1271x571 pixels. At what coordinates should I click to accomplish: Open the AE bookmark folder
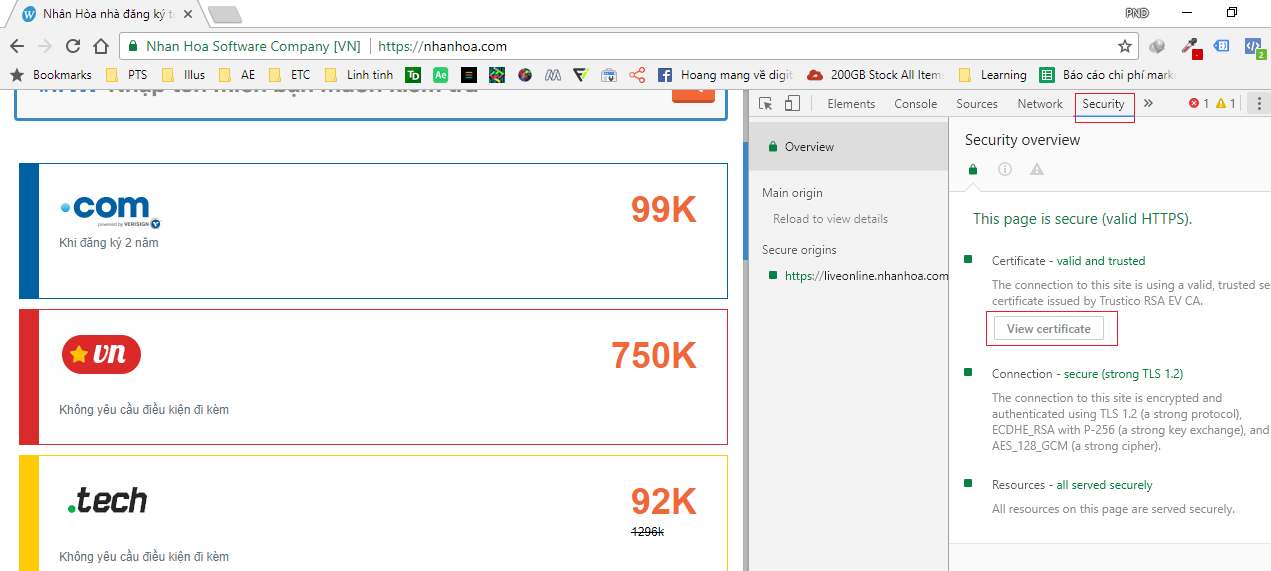237,75
